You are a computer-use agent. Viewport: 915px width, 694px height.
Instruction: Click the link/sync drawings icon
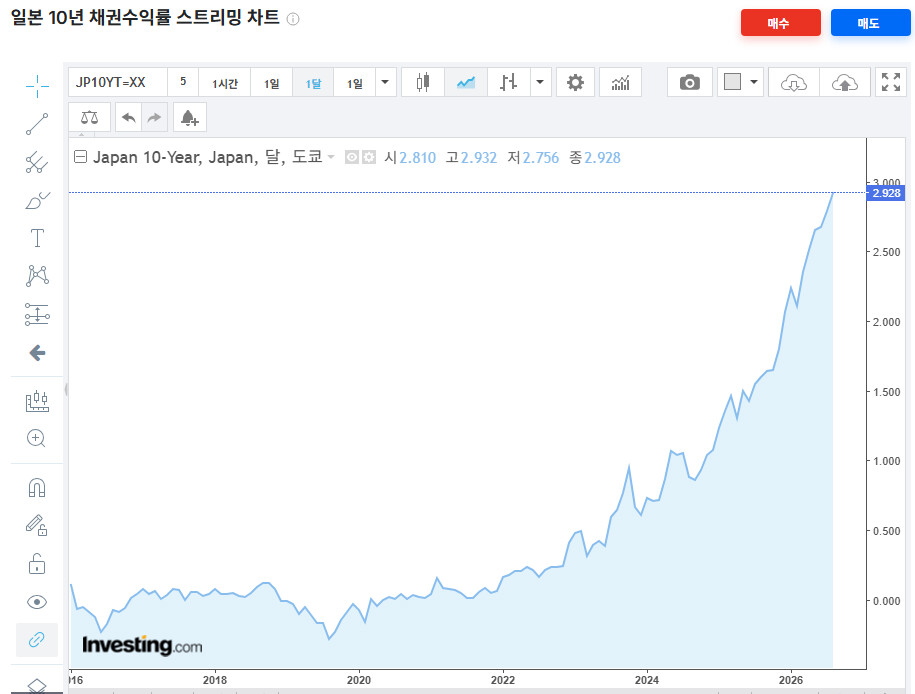37,640
